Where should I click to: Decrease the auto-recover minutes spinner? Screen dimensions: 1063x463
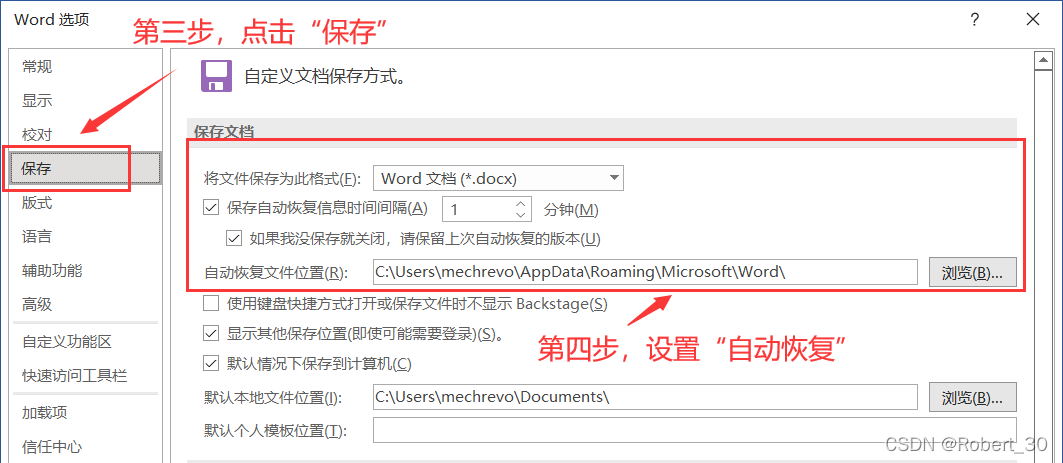click(x=520, y=214)
